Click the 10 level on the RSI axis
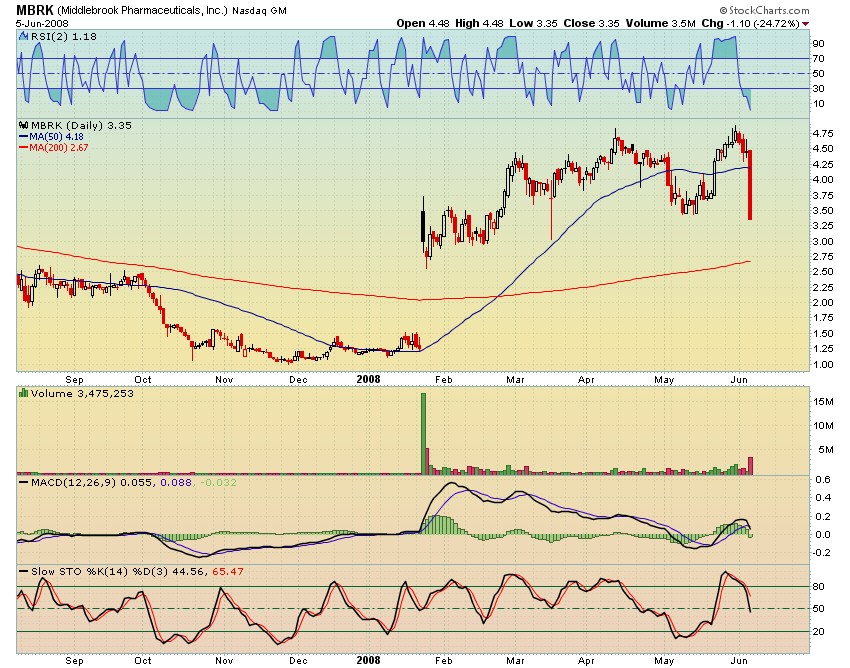The image size is (850, 668). (818, 104)
